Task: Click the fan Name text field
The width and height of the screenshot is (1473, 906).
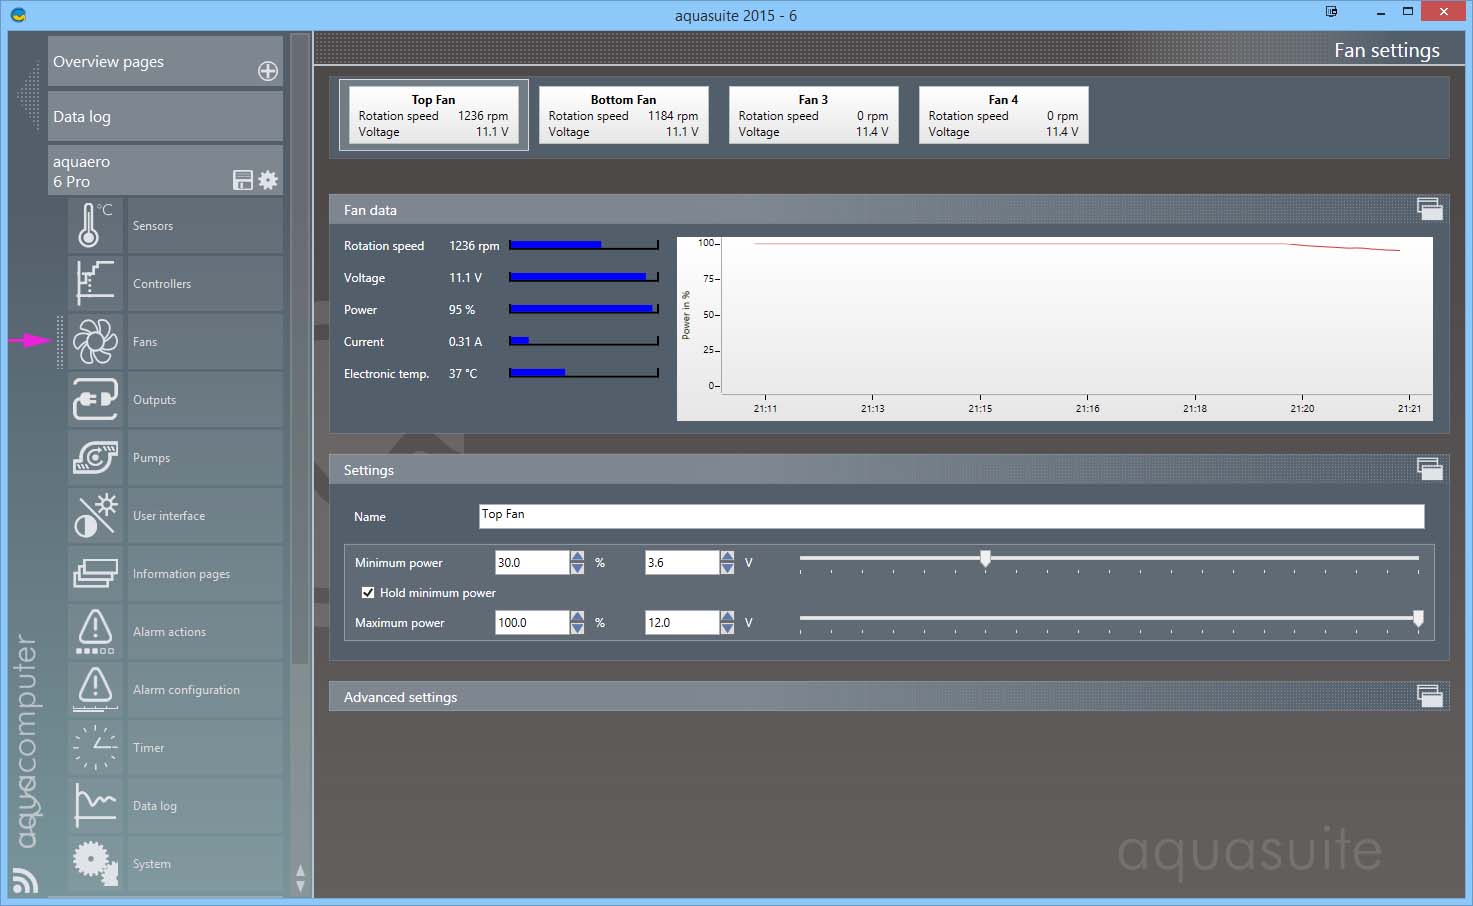Action: click(x=950, y=516)
